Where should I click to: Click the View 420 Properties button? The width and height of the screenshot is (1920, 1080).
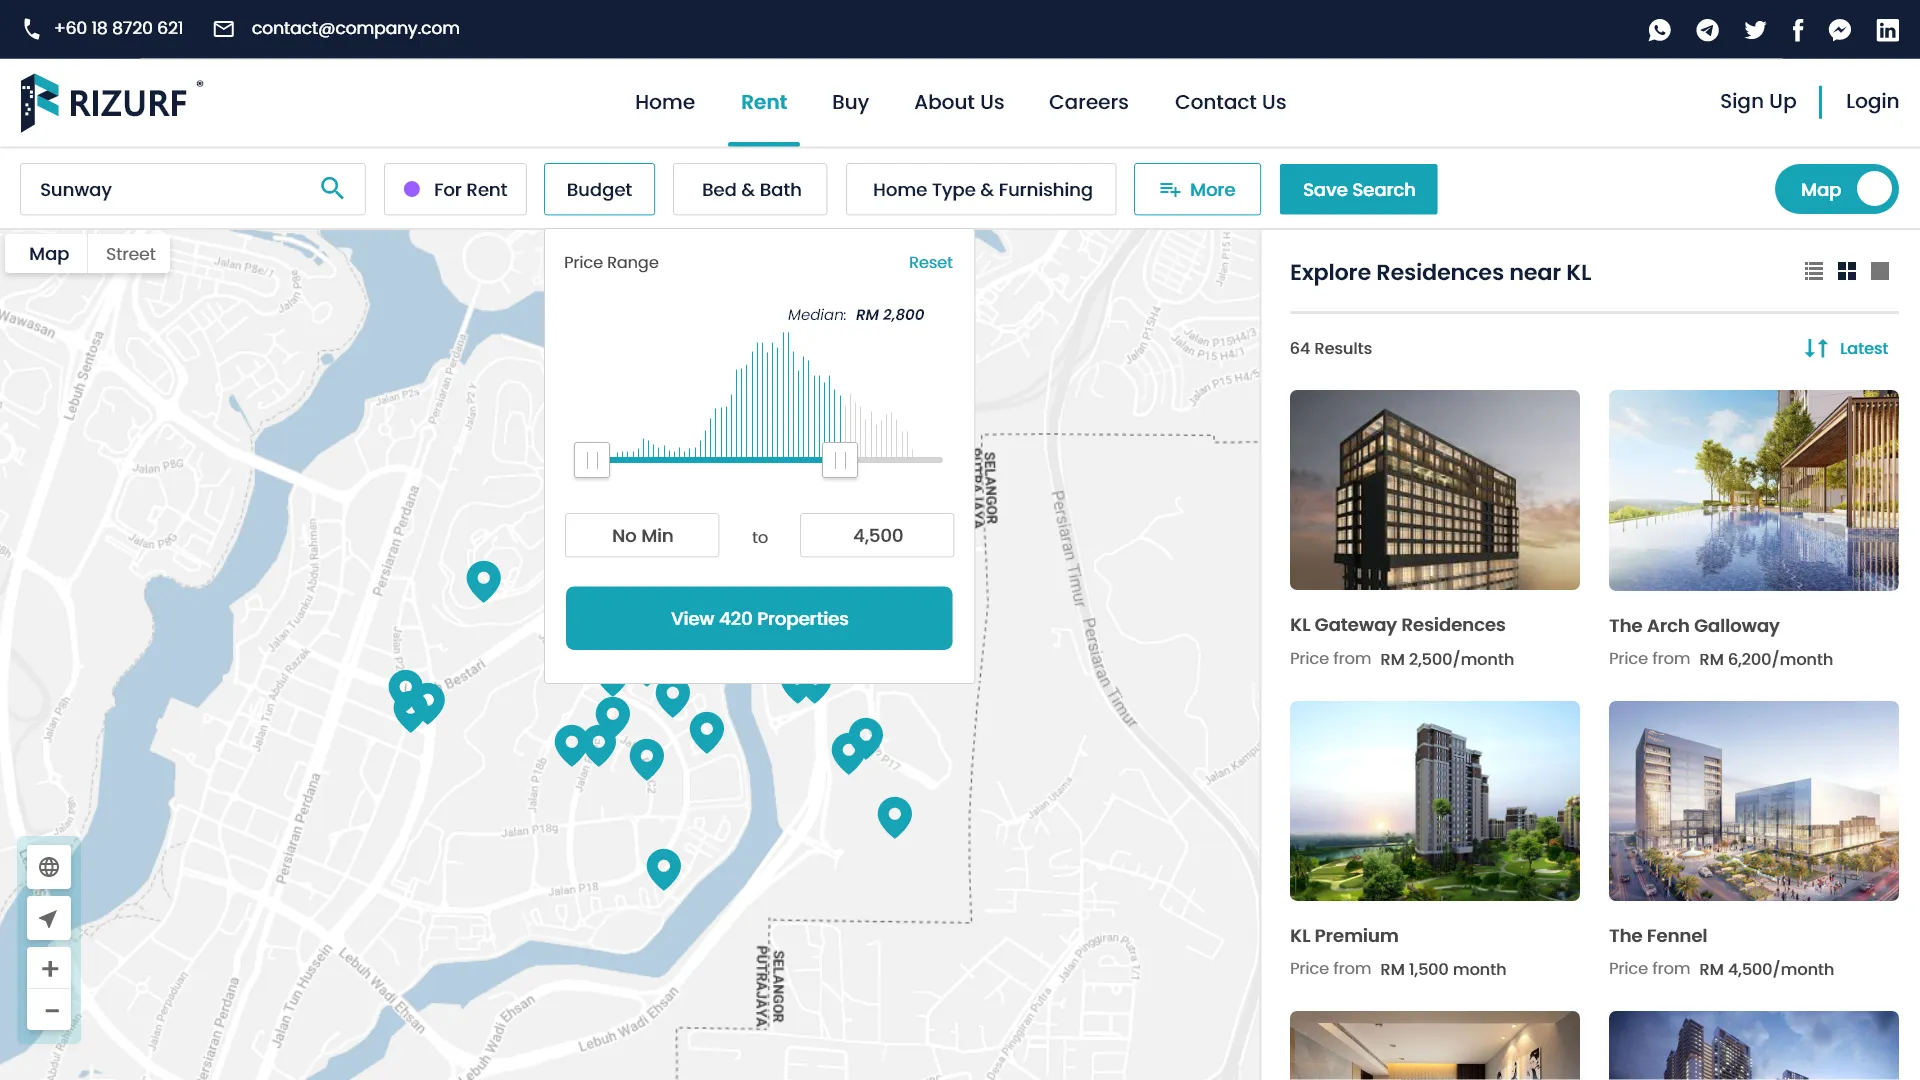pyautogui.click(x=759, y=618)
